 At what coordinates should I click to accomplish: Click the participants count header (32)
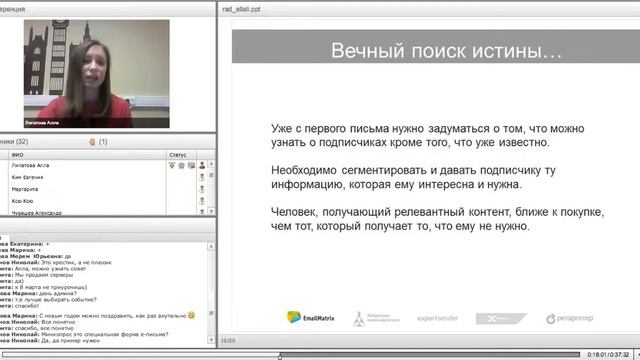(14, 142)
